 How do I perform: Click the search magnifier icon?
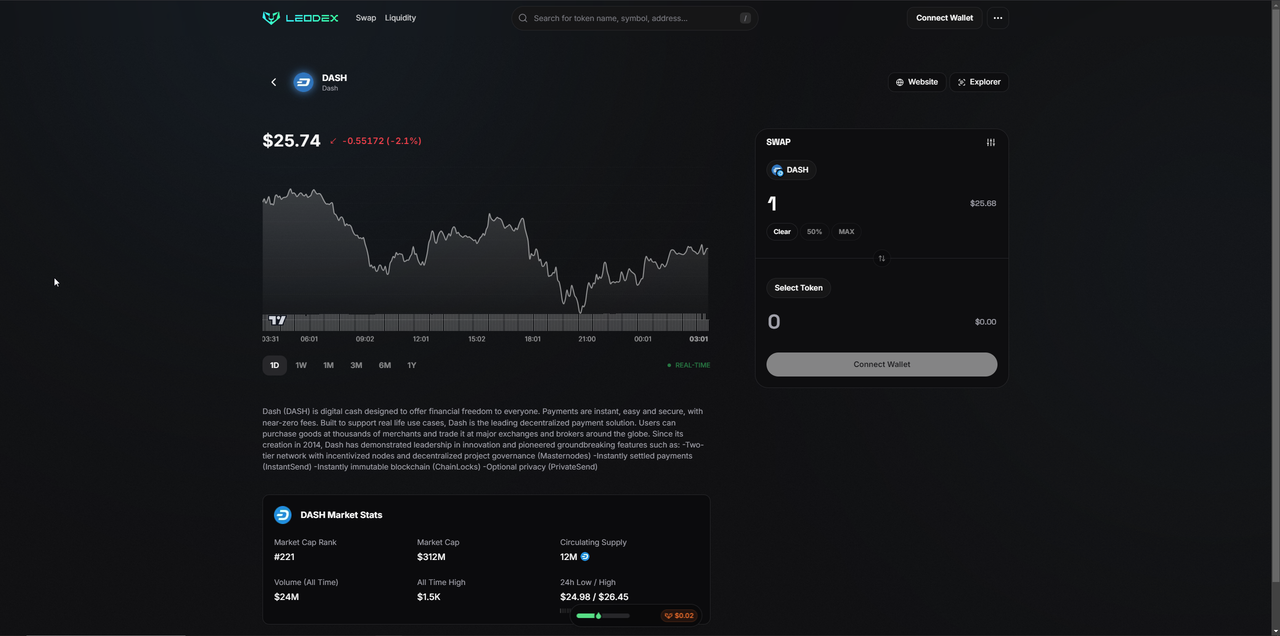[x=523, y=18]
